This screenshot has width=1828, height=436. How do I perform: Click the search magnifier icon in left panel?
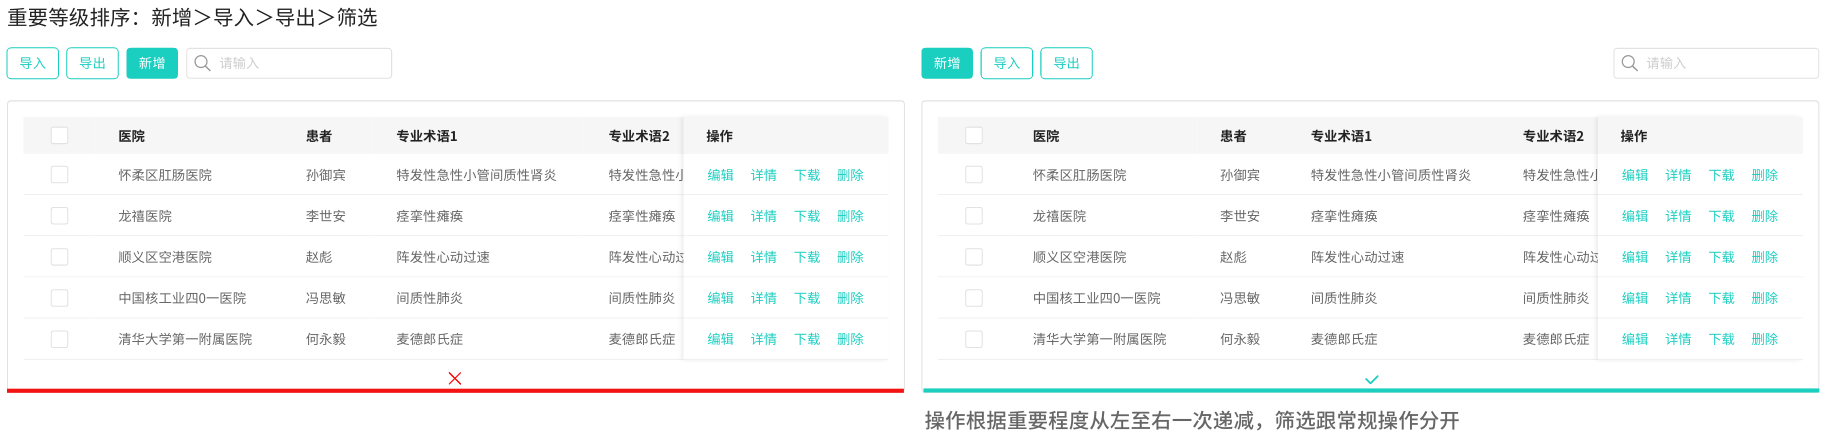(202, 63)
